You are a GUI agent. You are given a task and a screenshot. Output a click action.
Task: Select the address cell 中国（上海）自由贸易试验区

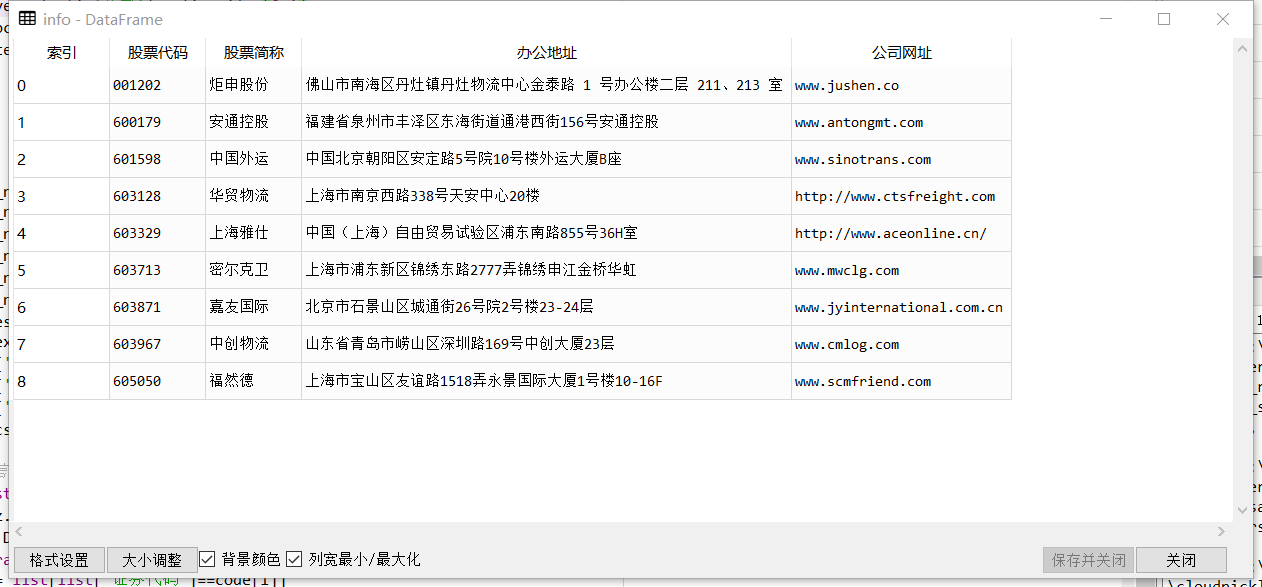coord(547,234)
